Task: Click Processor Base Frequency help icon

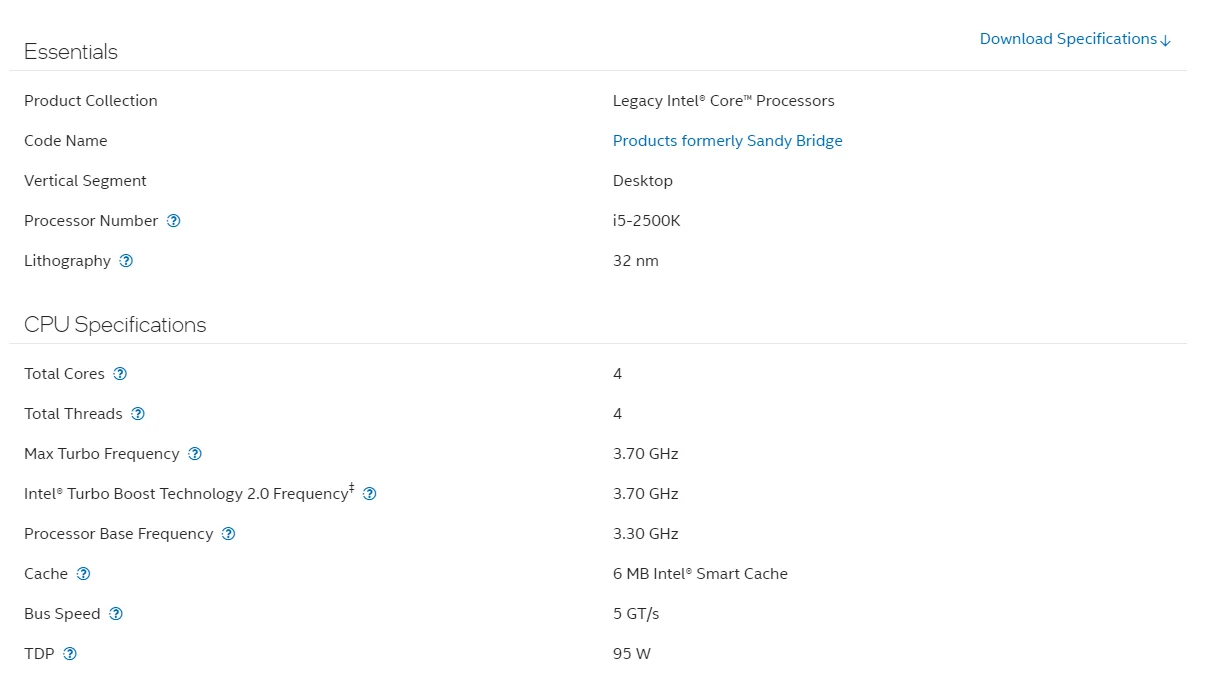Action: pyautogui.click(x=228, y=534)
